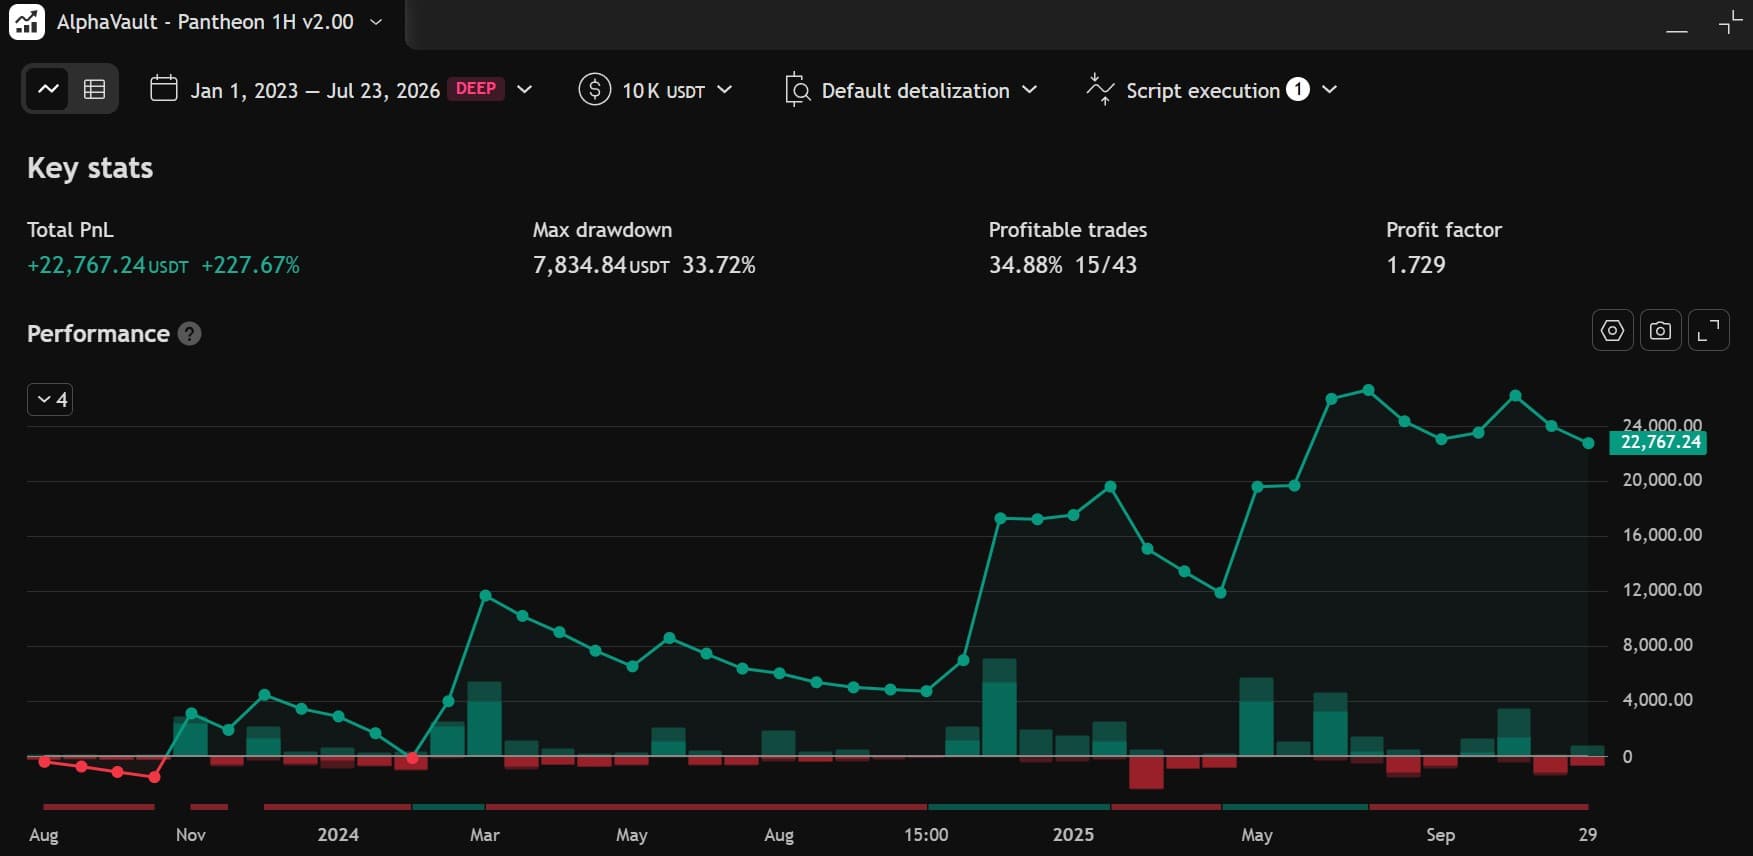
Task: Click the Nov label on the time axis
Action: coord(191,835)
